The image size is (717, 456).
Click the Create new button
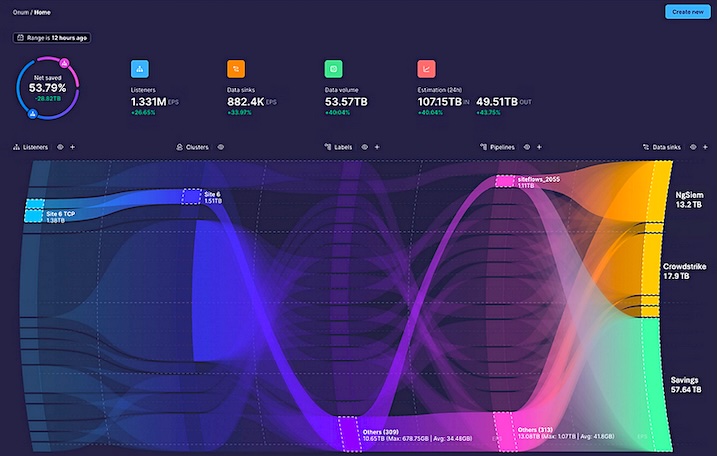click(686, 12)
